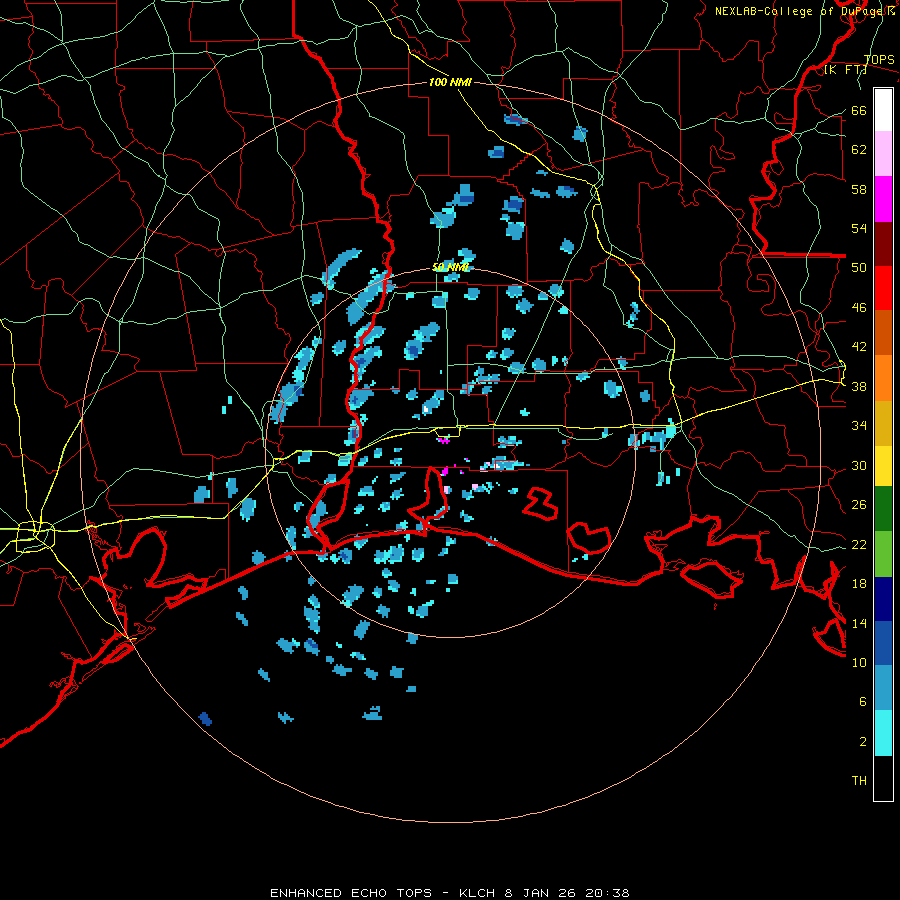Click the dark green 30 kft legend swatch
Image resolution: width=900 pixels, height=900 pixels.
tap(883, 509)
